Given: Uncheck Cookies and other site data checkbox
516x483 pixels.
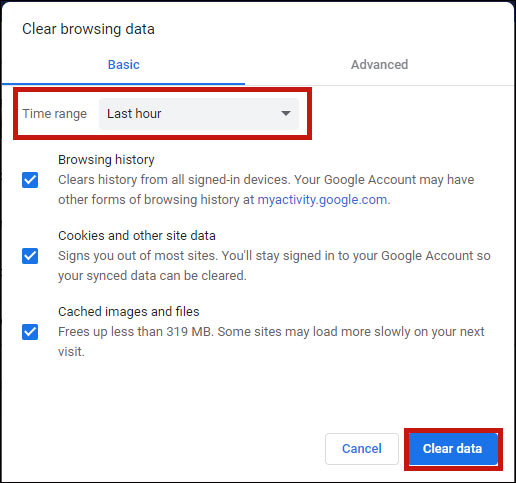Looking at the screenshot, I should (30, 256).
